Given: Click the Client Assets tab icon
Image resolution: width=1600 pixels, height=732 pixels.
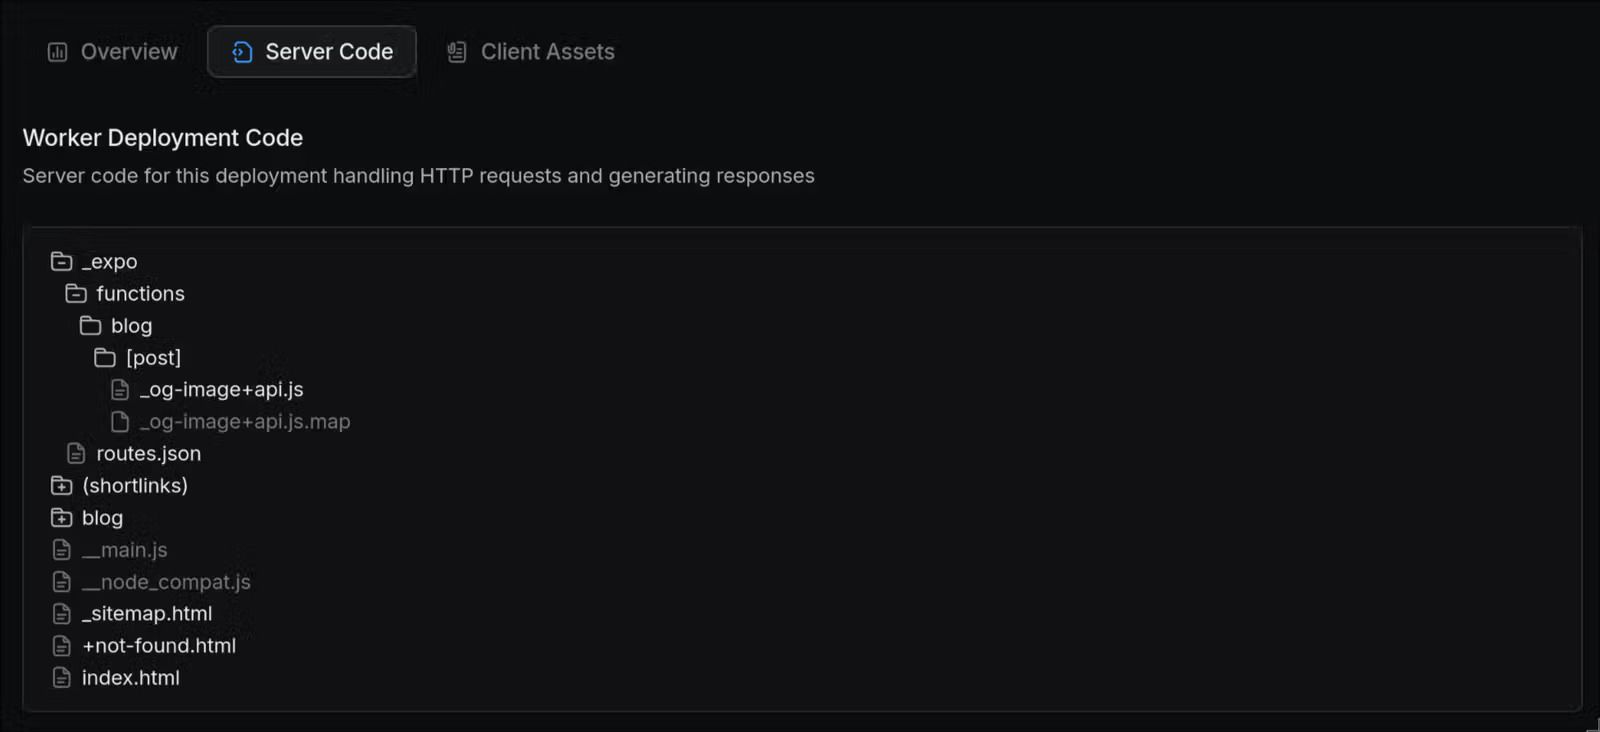Looking at the screenshot, I should [x=457, y=52].
